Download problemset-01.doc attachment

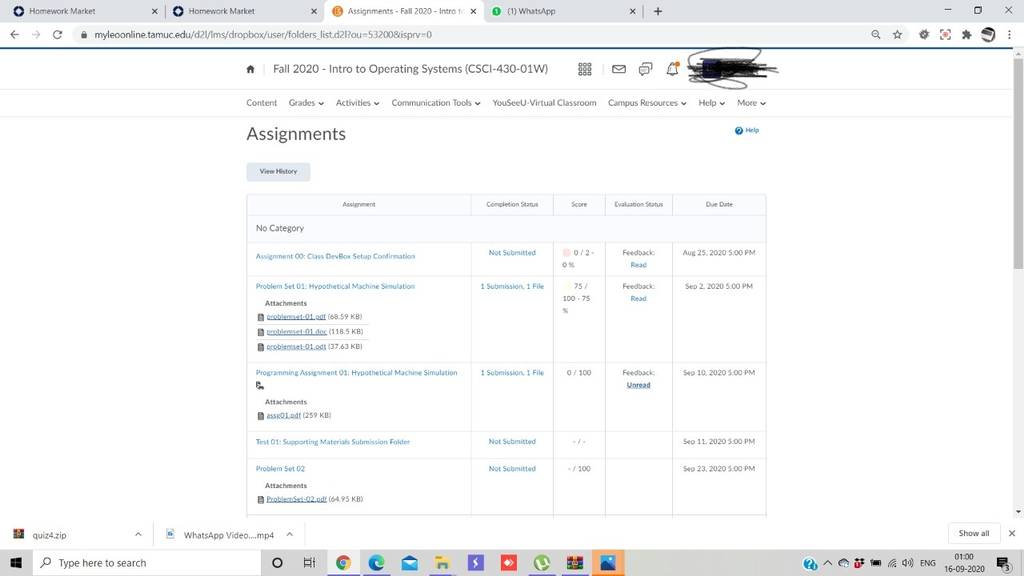click(296, 332)
